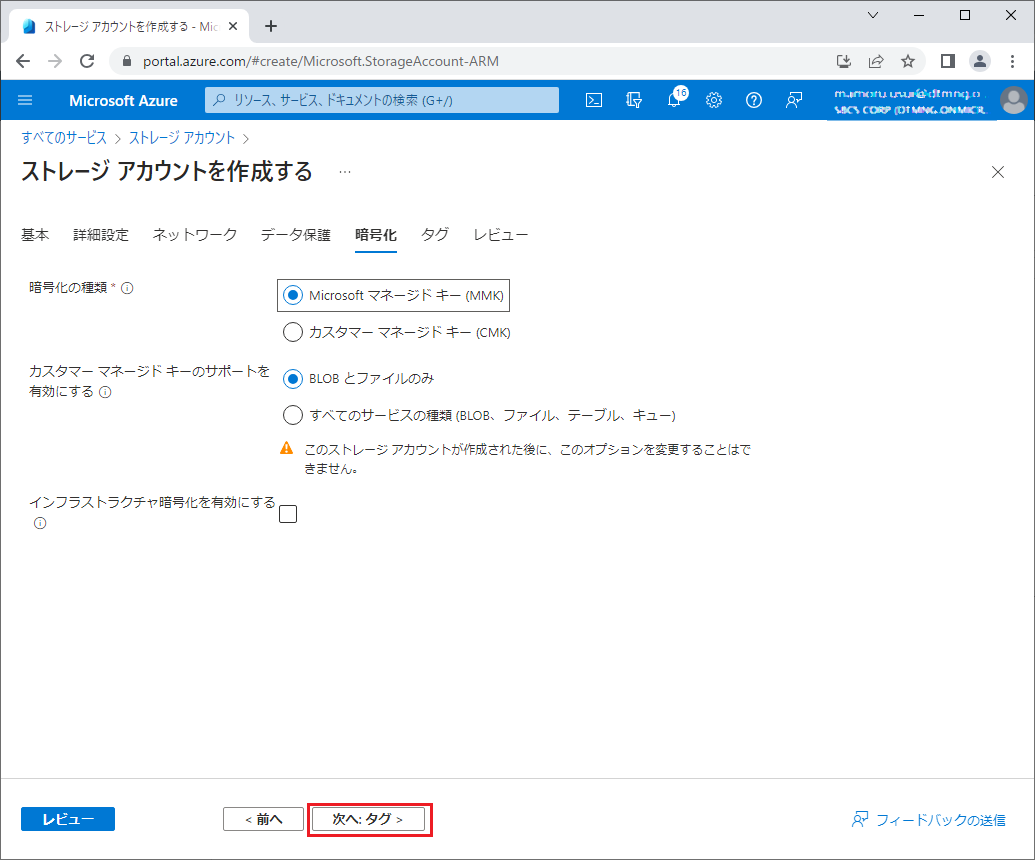Bookmark this page with the star icon
Viewport: 1035px width, 860px height.
(x=908, y=61)
